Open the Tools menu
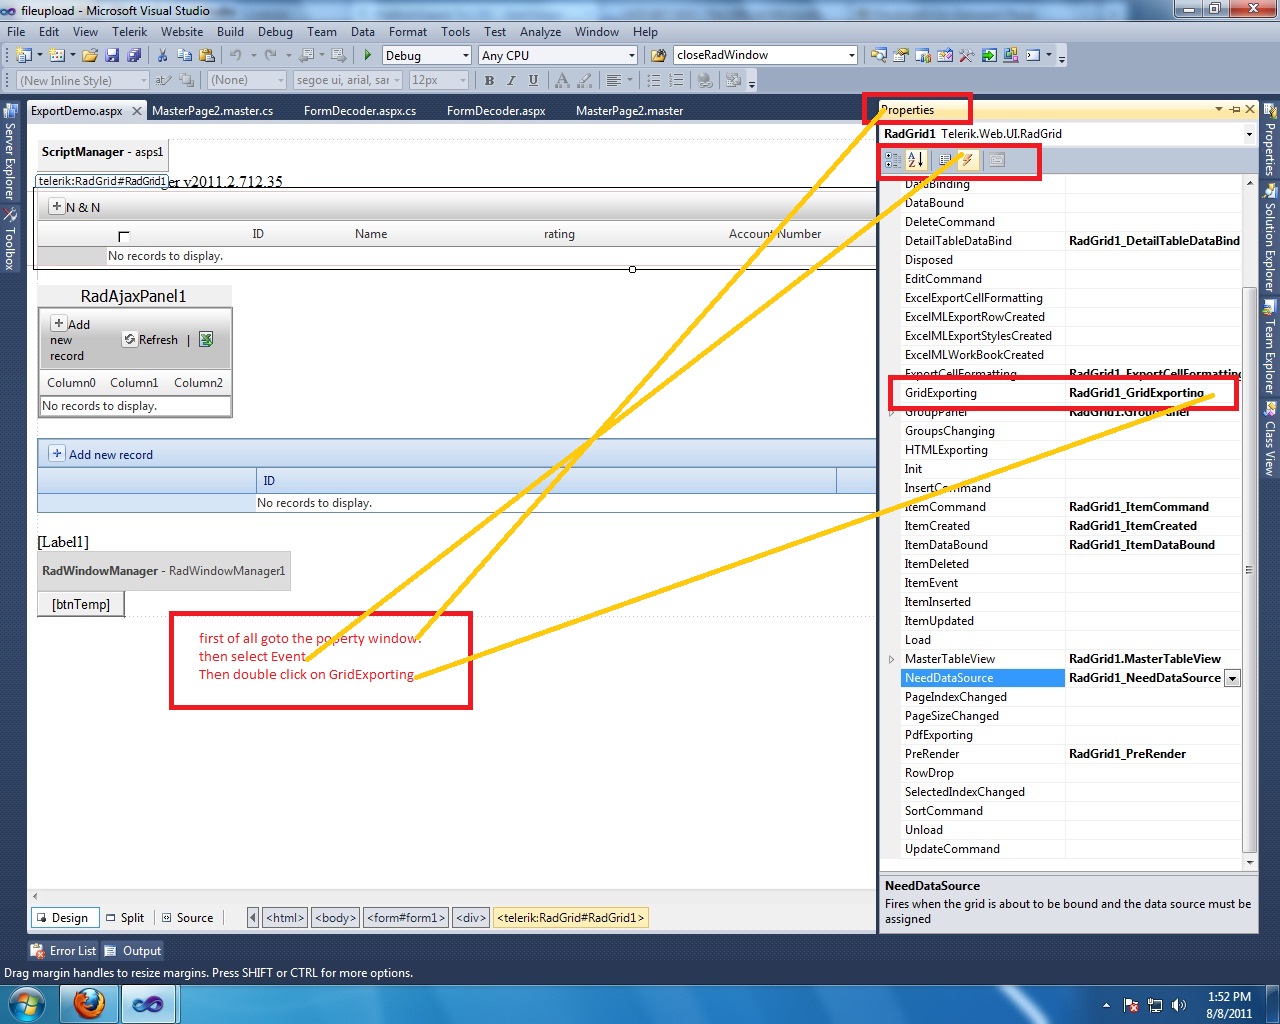Image resolution: width=1280 pixels, height=1024 pixels. pos(455,32)
